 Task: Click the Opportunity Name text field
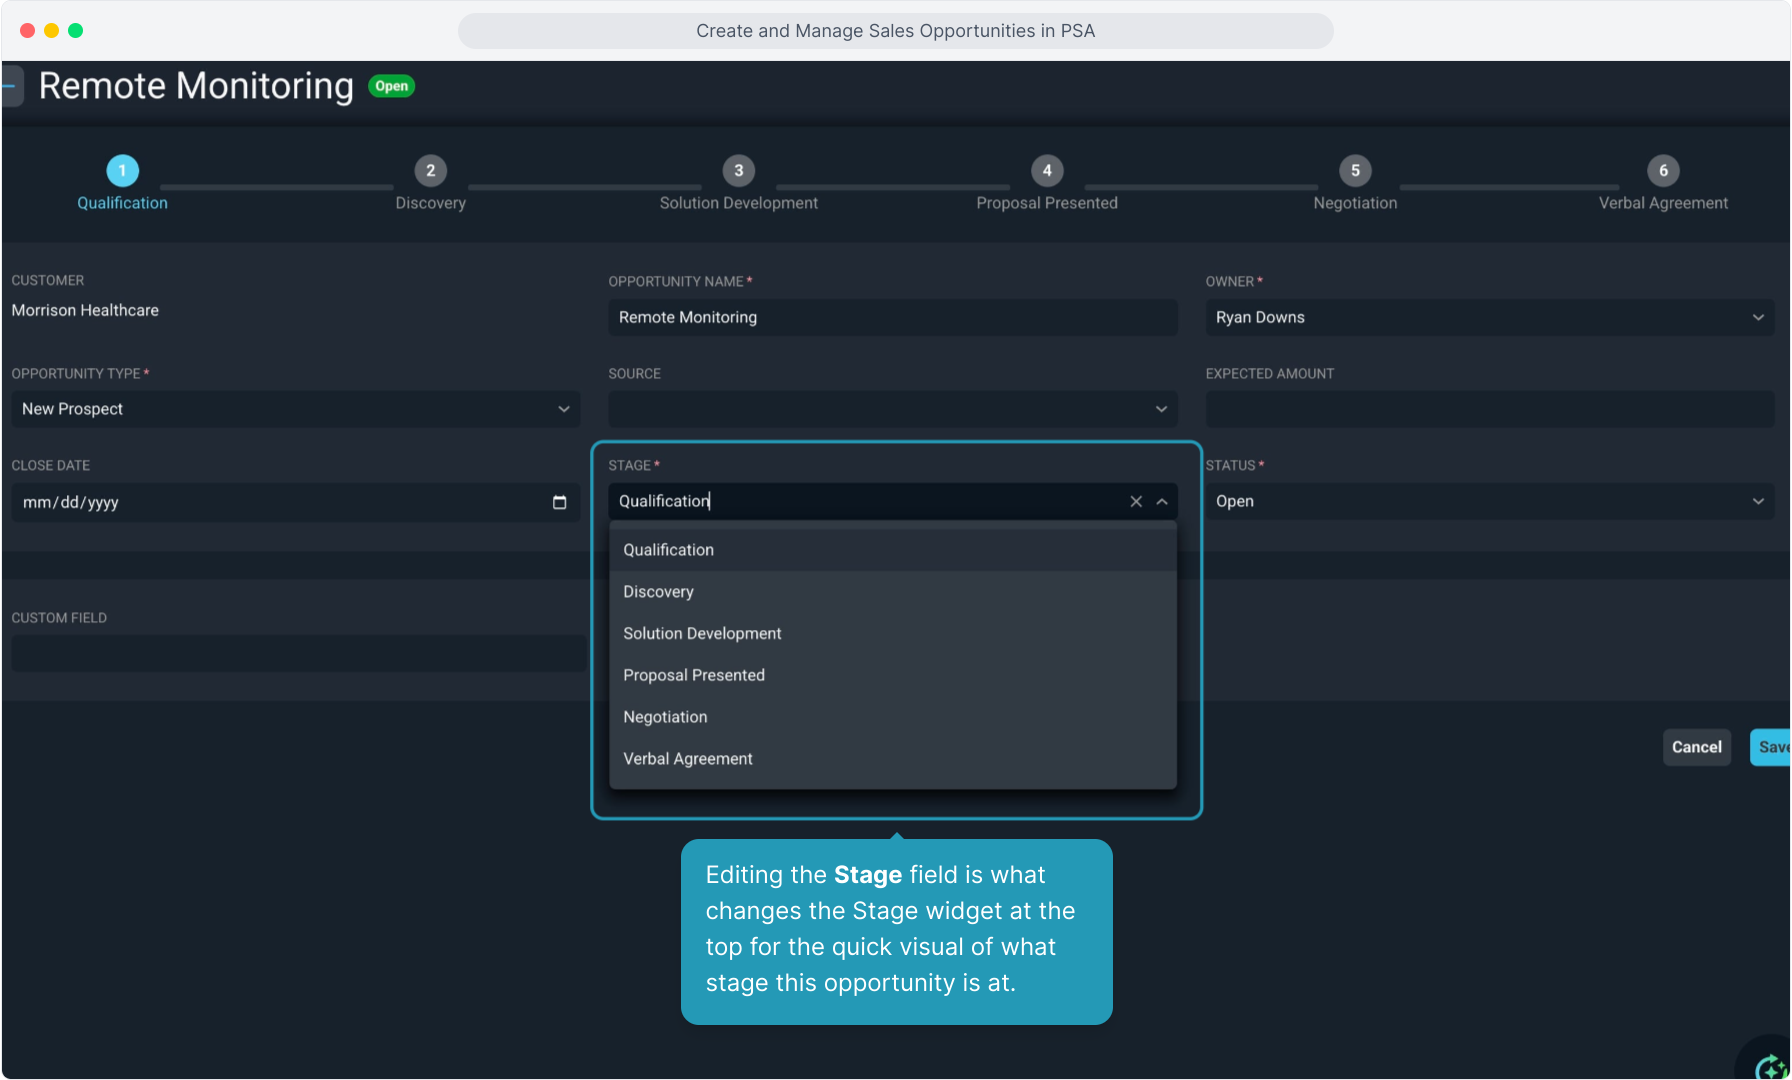point(892,317)
